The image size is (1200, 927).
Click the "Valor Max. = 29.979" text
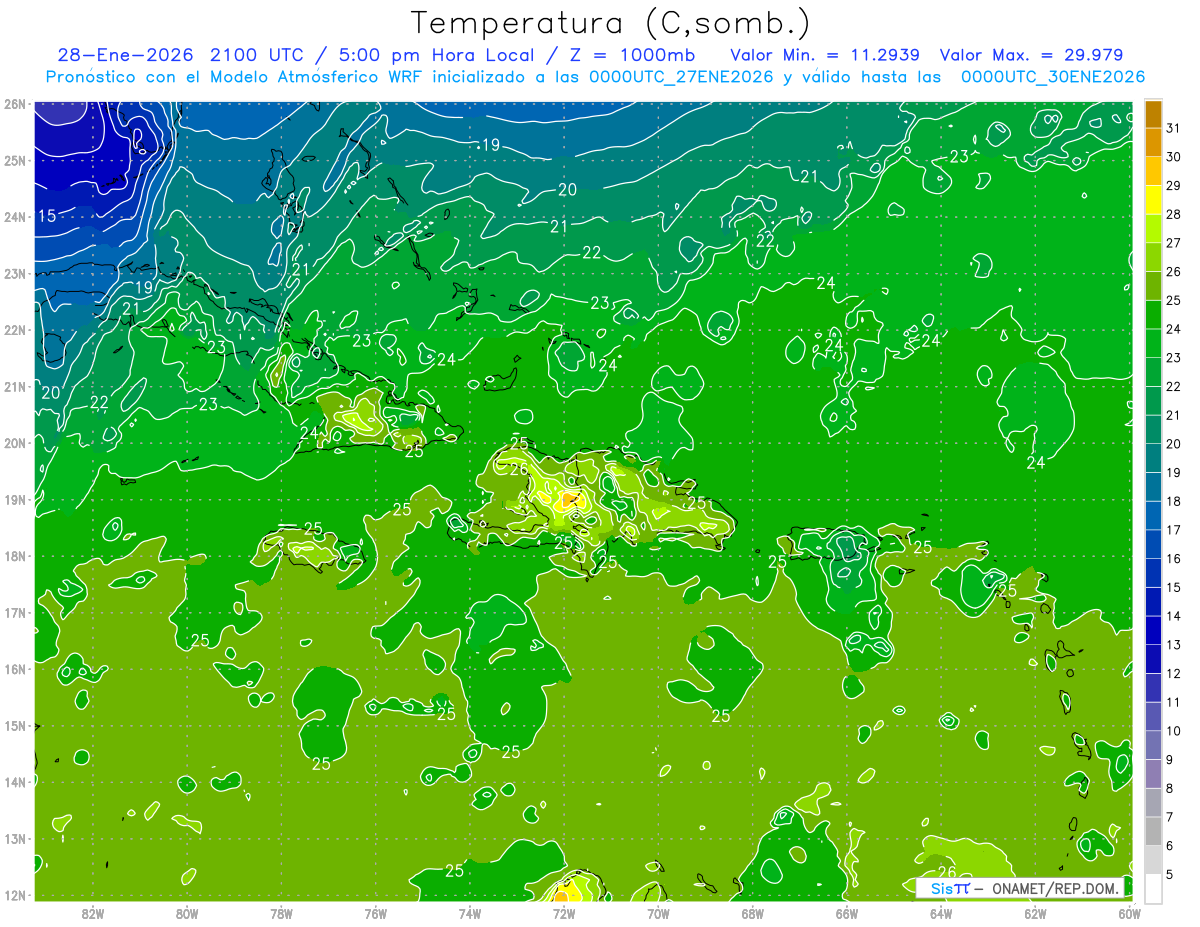tap(1031, 55)
